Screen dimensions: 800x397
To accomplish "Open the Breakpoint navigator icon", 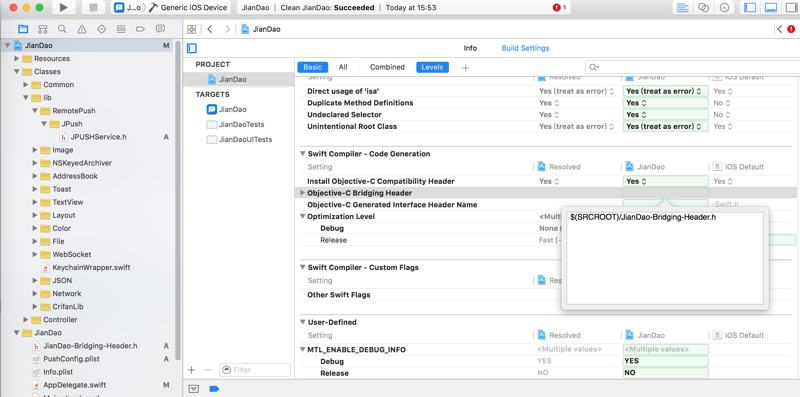I will (x=140, y=29).
